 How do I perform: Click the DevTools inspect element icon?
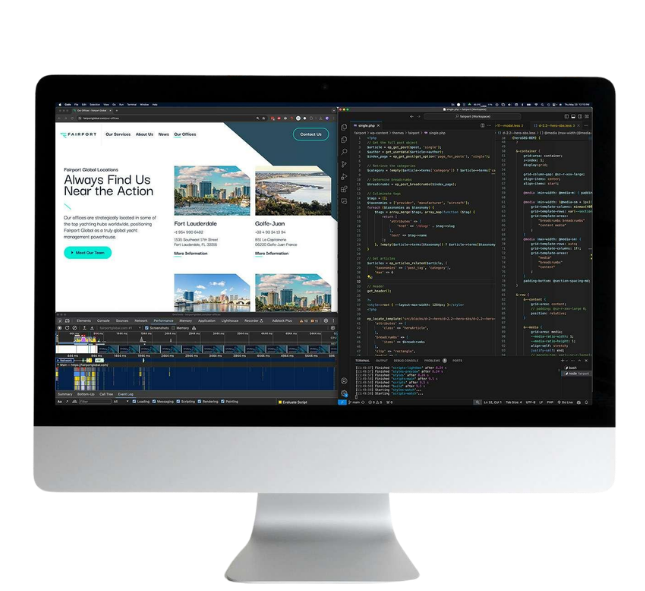tap(60, 321)
